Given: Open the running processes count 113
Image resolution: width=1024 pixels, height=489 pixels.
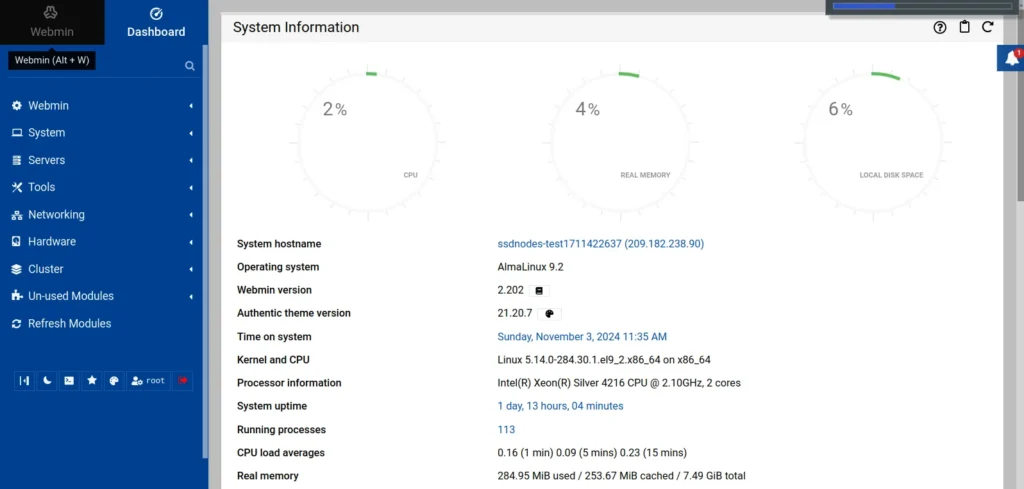Looking at the screenshot, I should tap(506, 430).
